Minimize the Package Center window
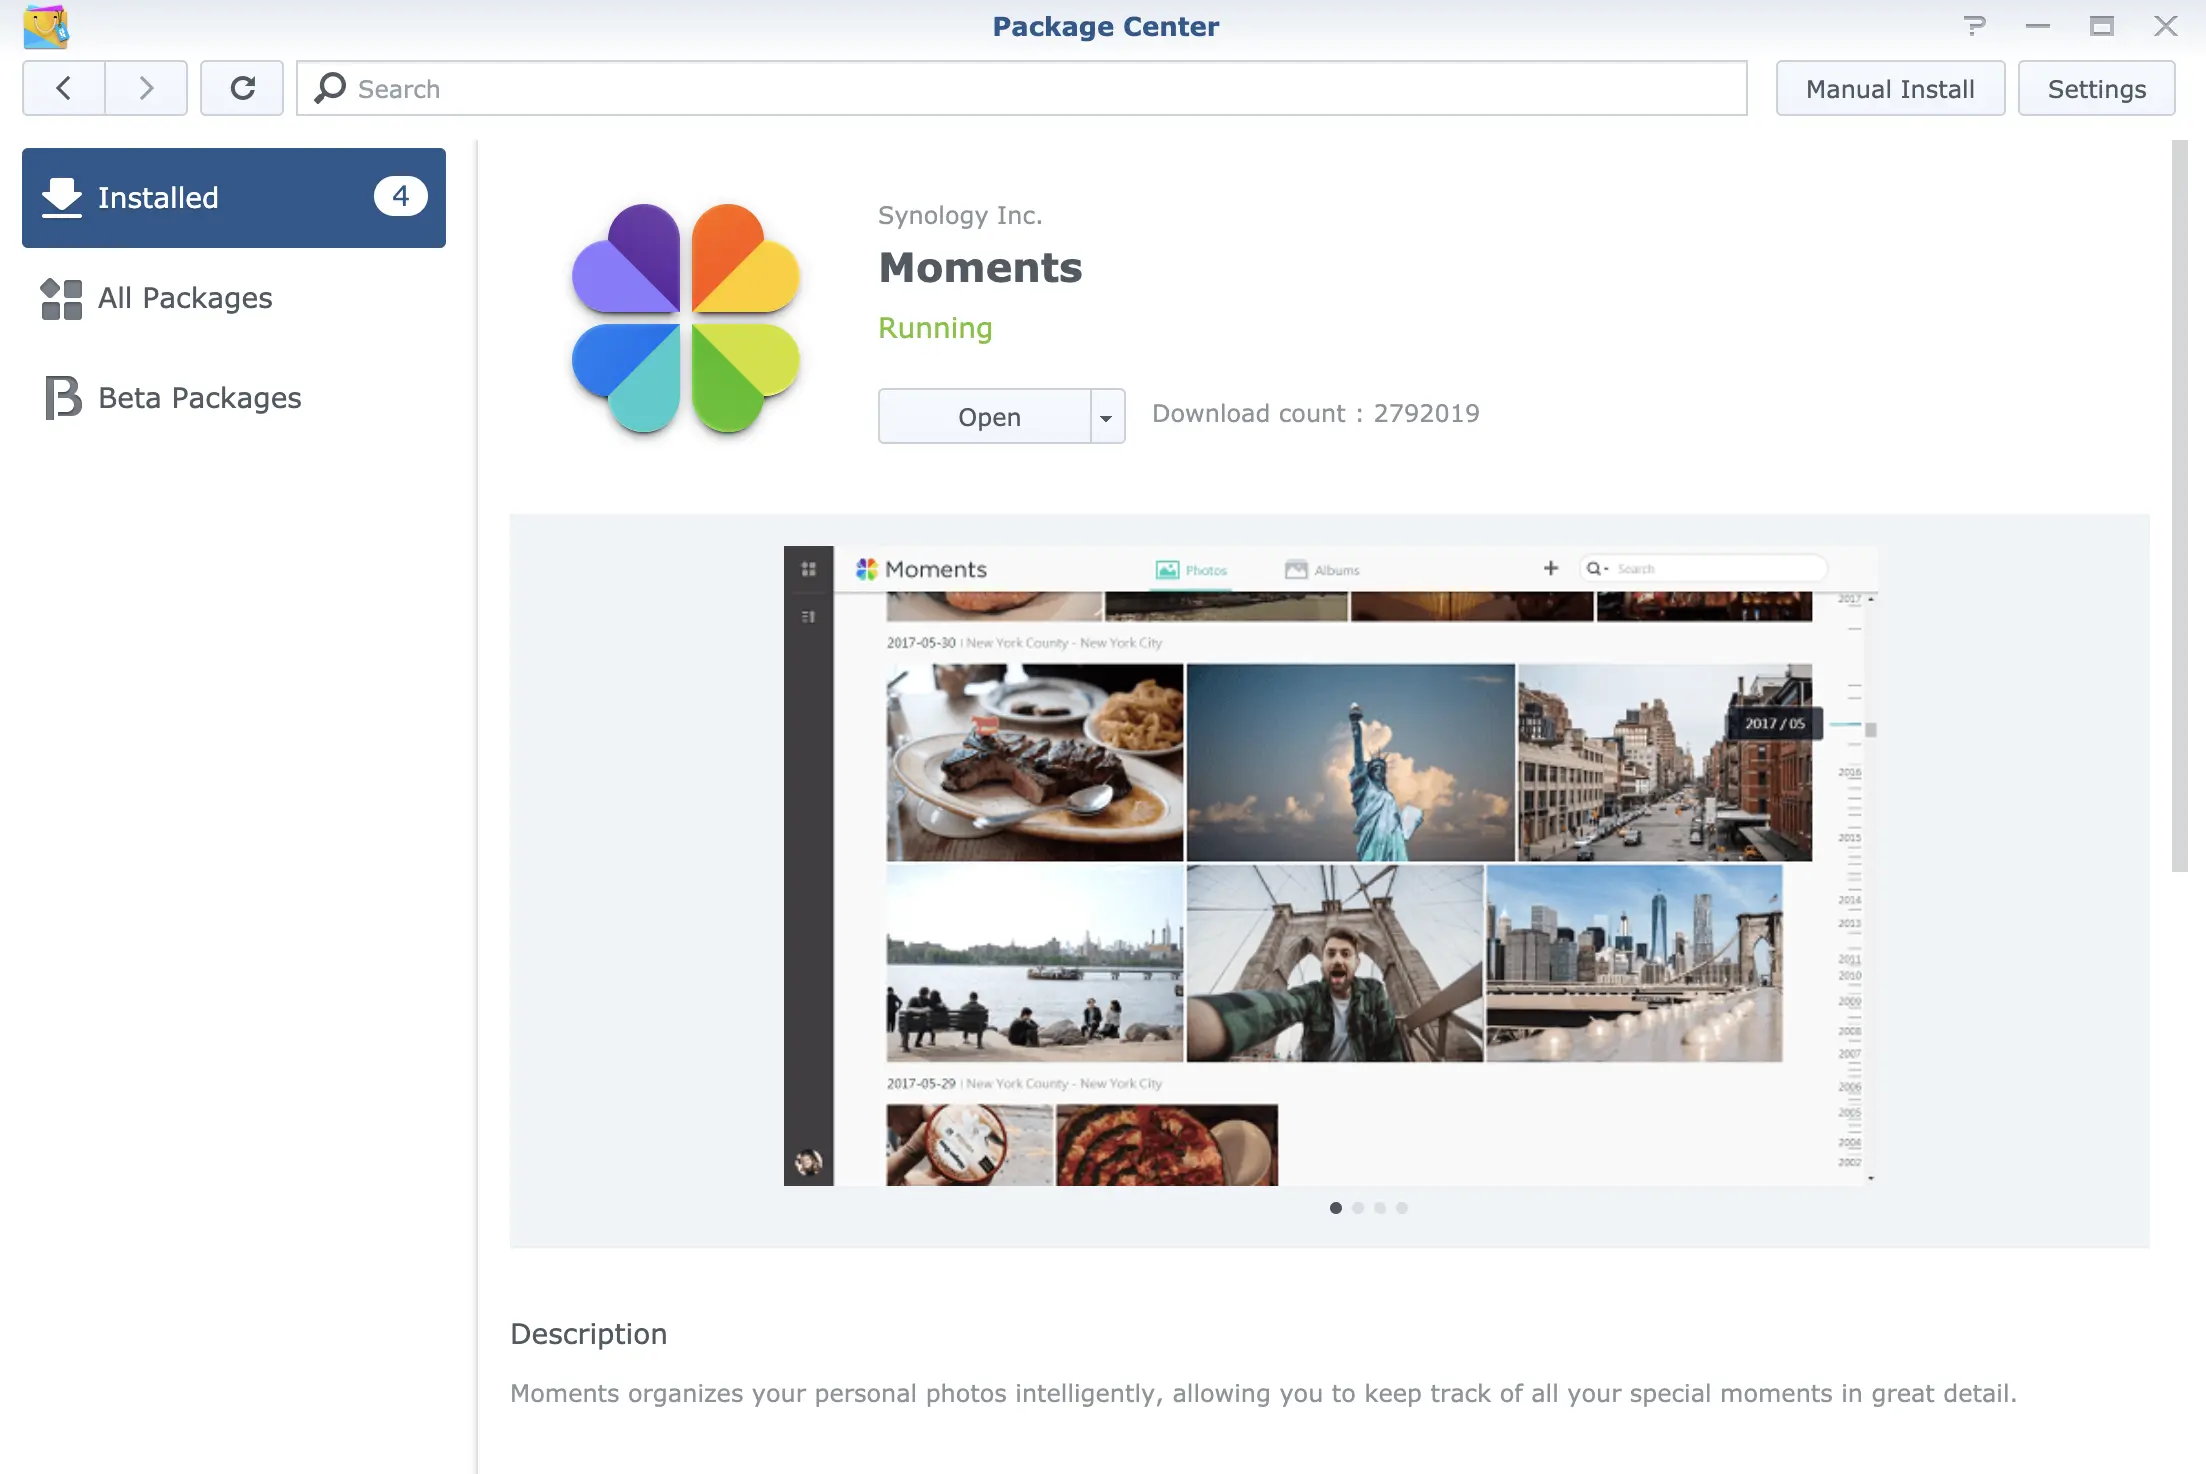The width and height of the screenshot is (2206, 1474). pyautogui.click(x=2038, y=26)
